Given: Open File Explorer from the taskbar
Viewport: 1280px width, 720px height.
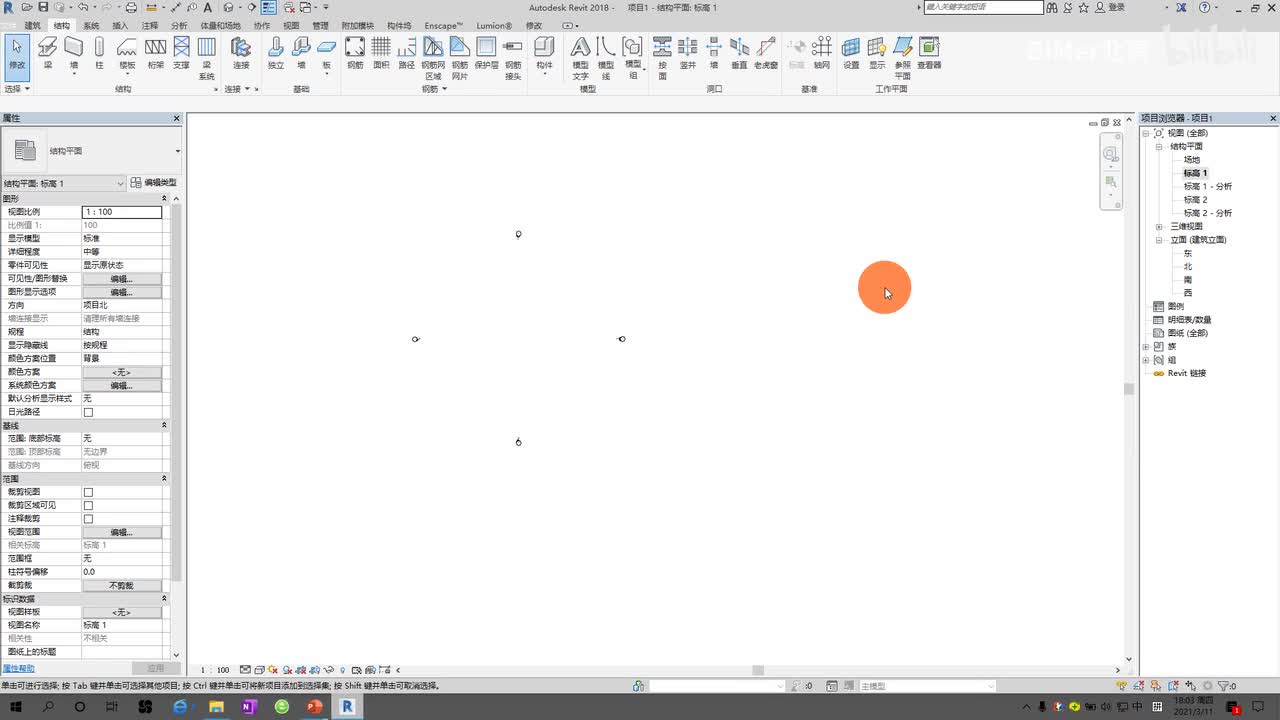Looking at the screenshot, I should [215, 706].
